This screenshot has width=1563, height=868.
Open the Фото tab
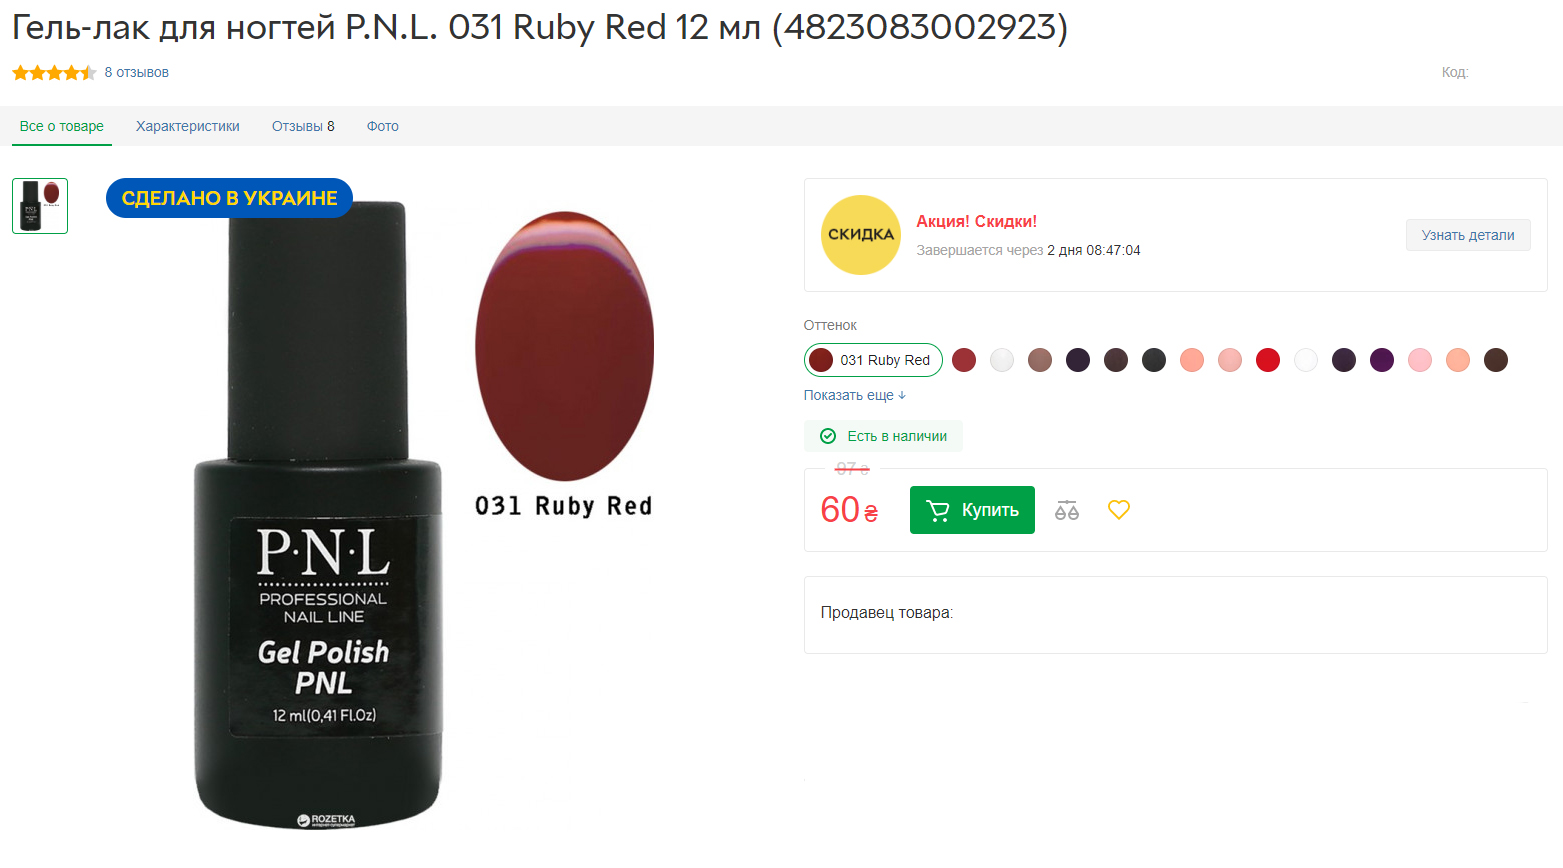[x=383, y=126]
